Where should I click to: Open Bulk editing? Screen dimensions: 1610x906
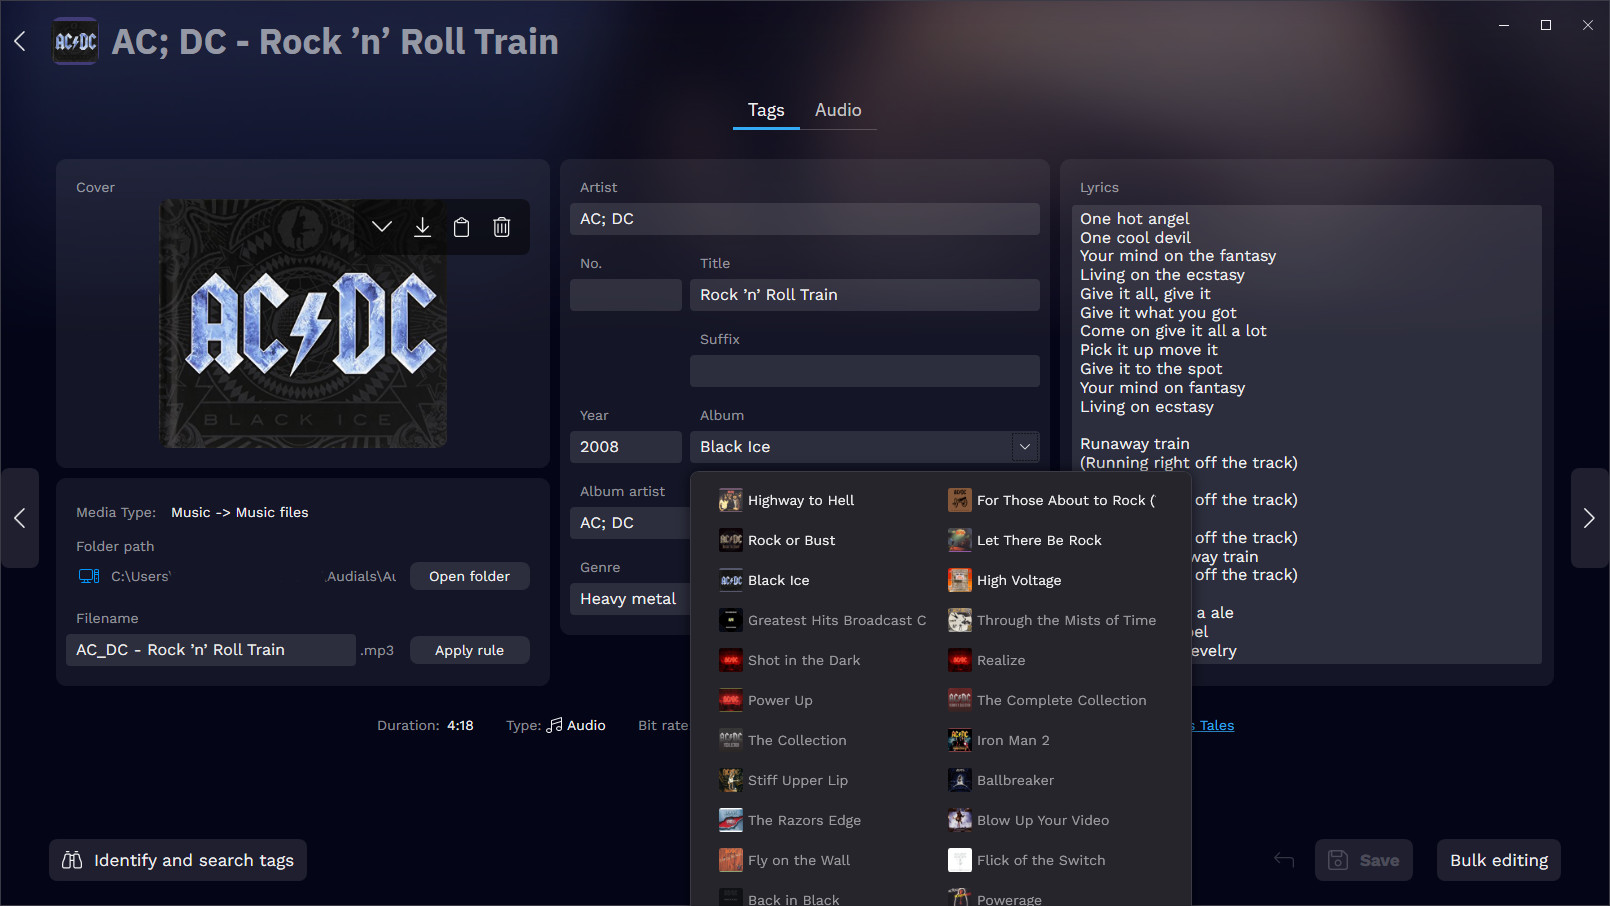tap(1499, 860)
